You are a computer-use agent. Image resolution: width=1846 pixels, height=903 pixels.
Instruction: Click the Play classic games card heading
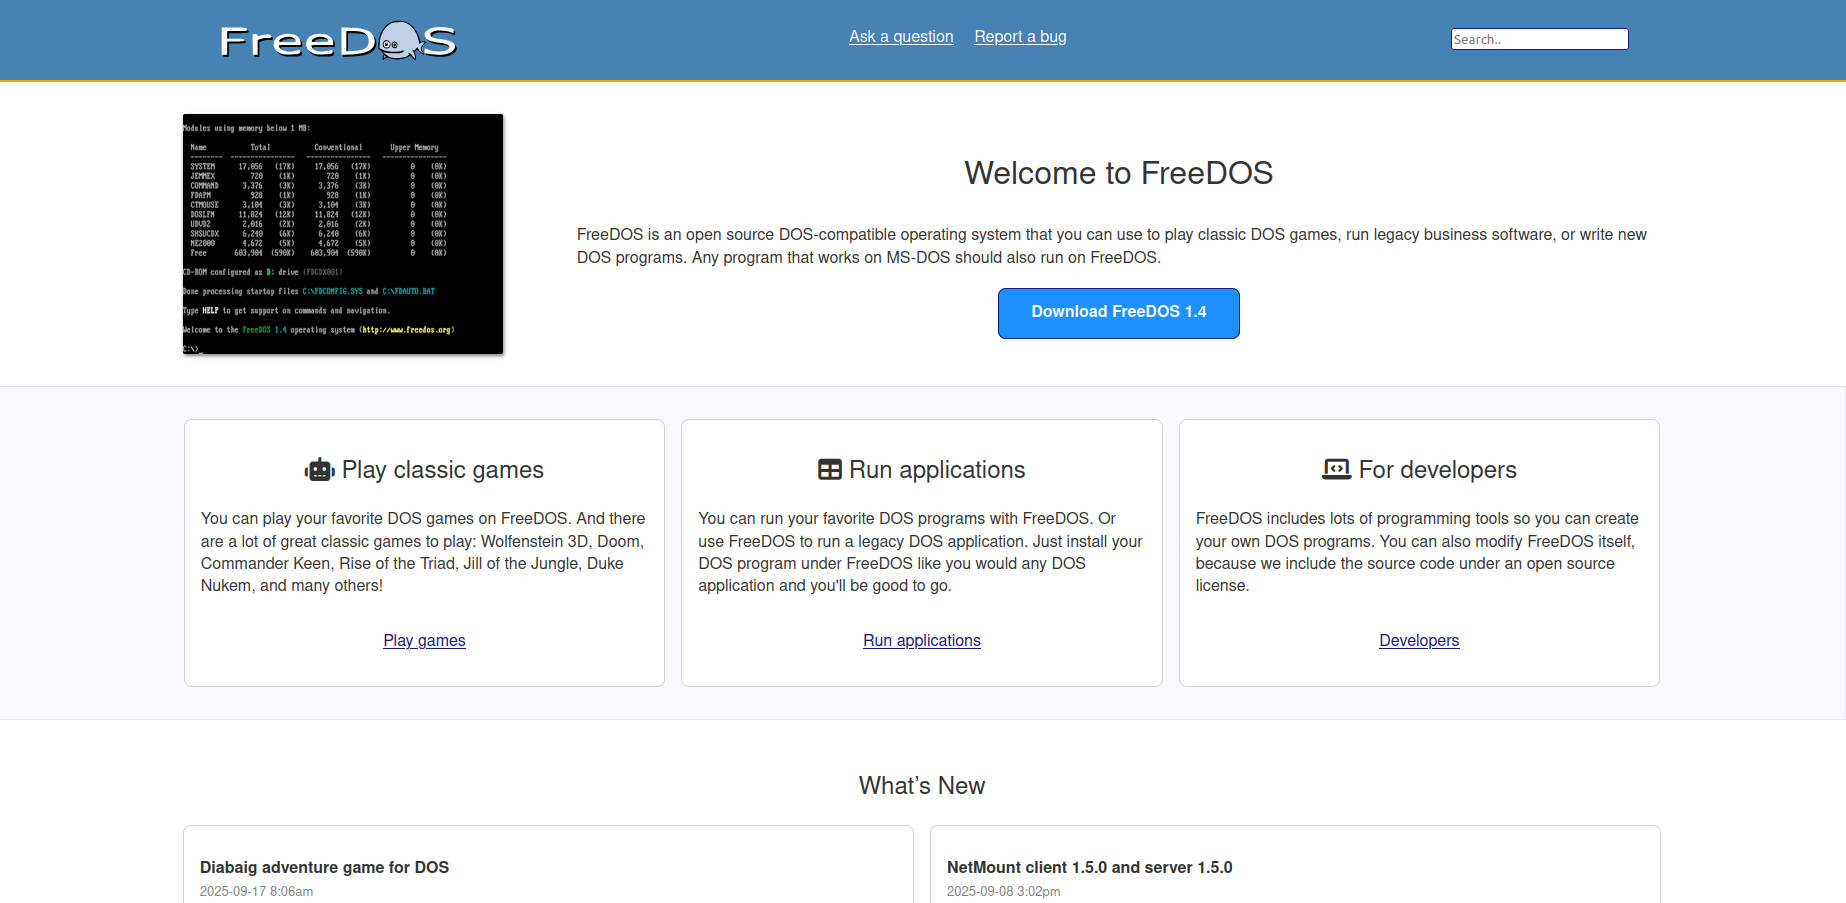click(443, 469)
